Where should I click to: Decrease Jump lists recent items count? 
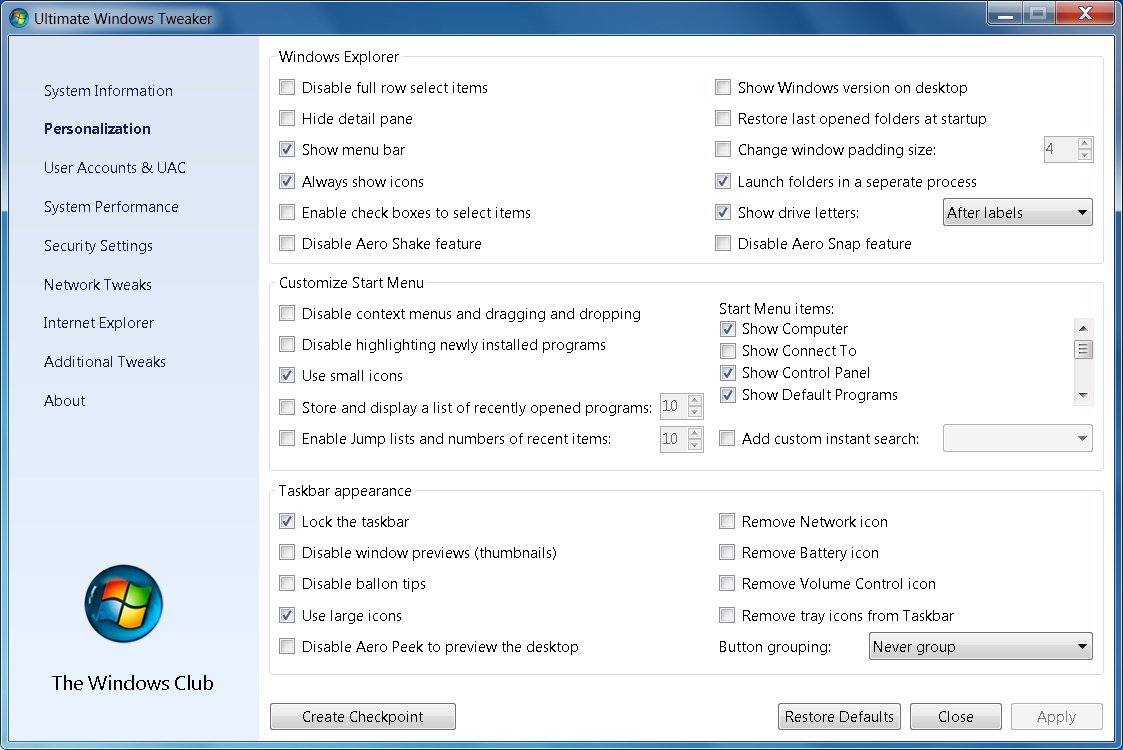(x=694, y=444)
